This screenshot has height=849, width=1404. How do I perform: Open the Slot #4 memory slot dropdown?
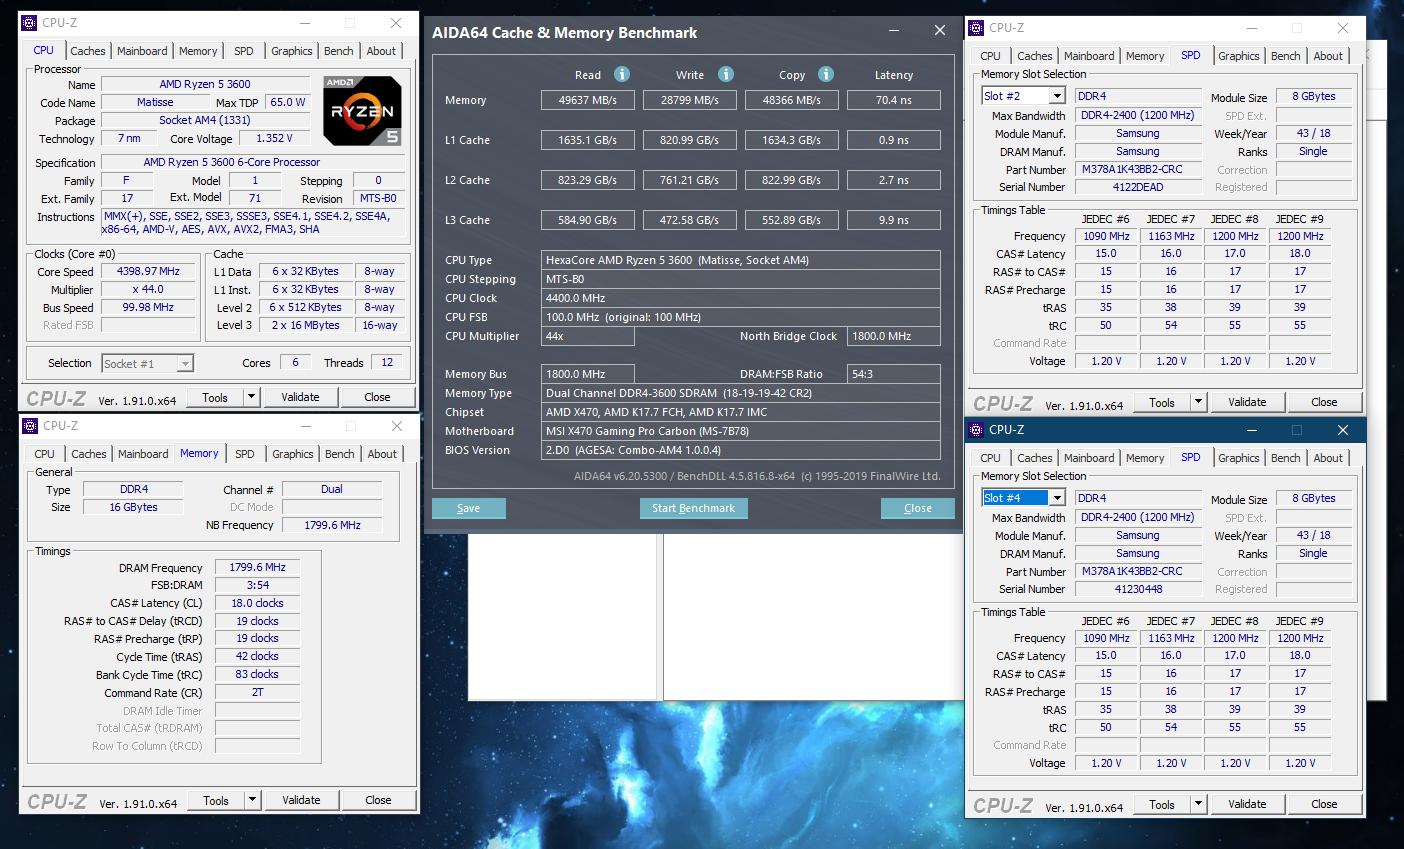point(1057,498)
